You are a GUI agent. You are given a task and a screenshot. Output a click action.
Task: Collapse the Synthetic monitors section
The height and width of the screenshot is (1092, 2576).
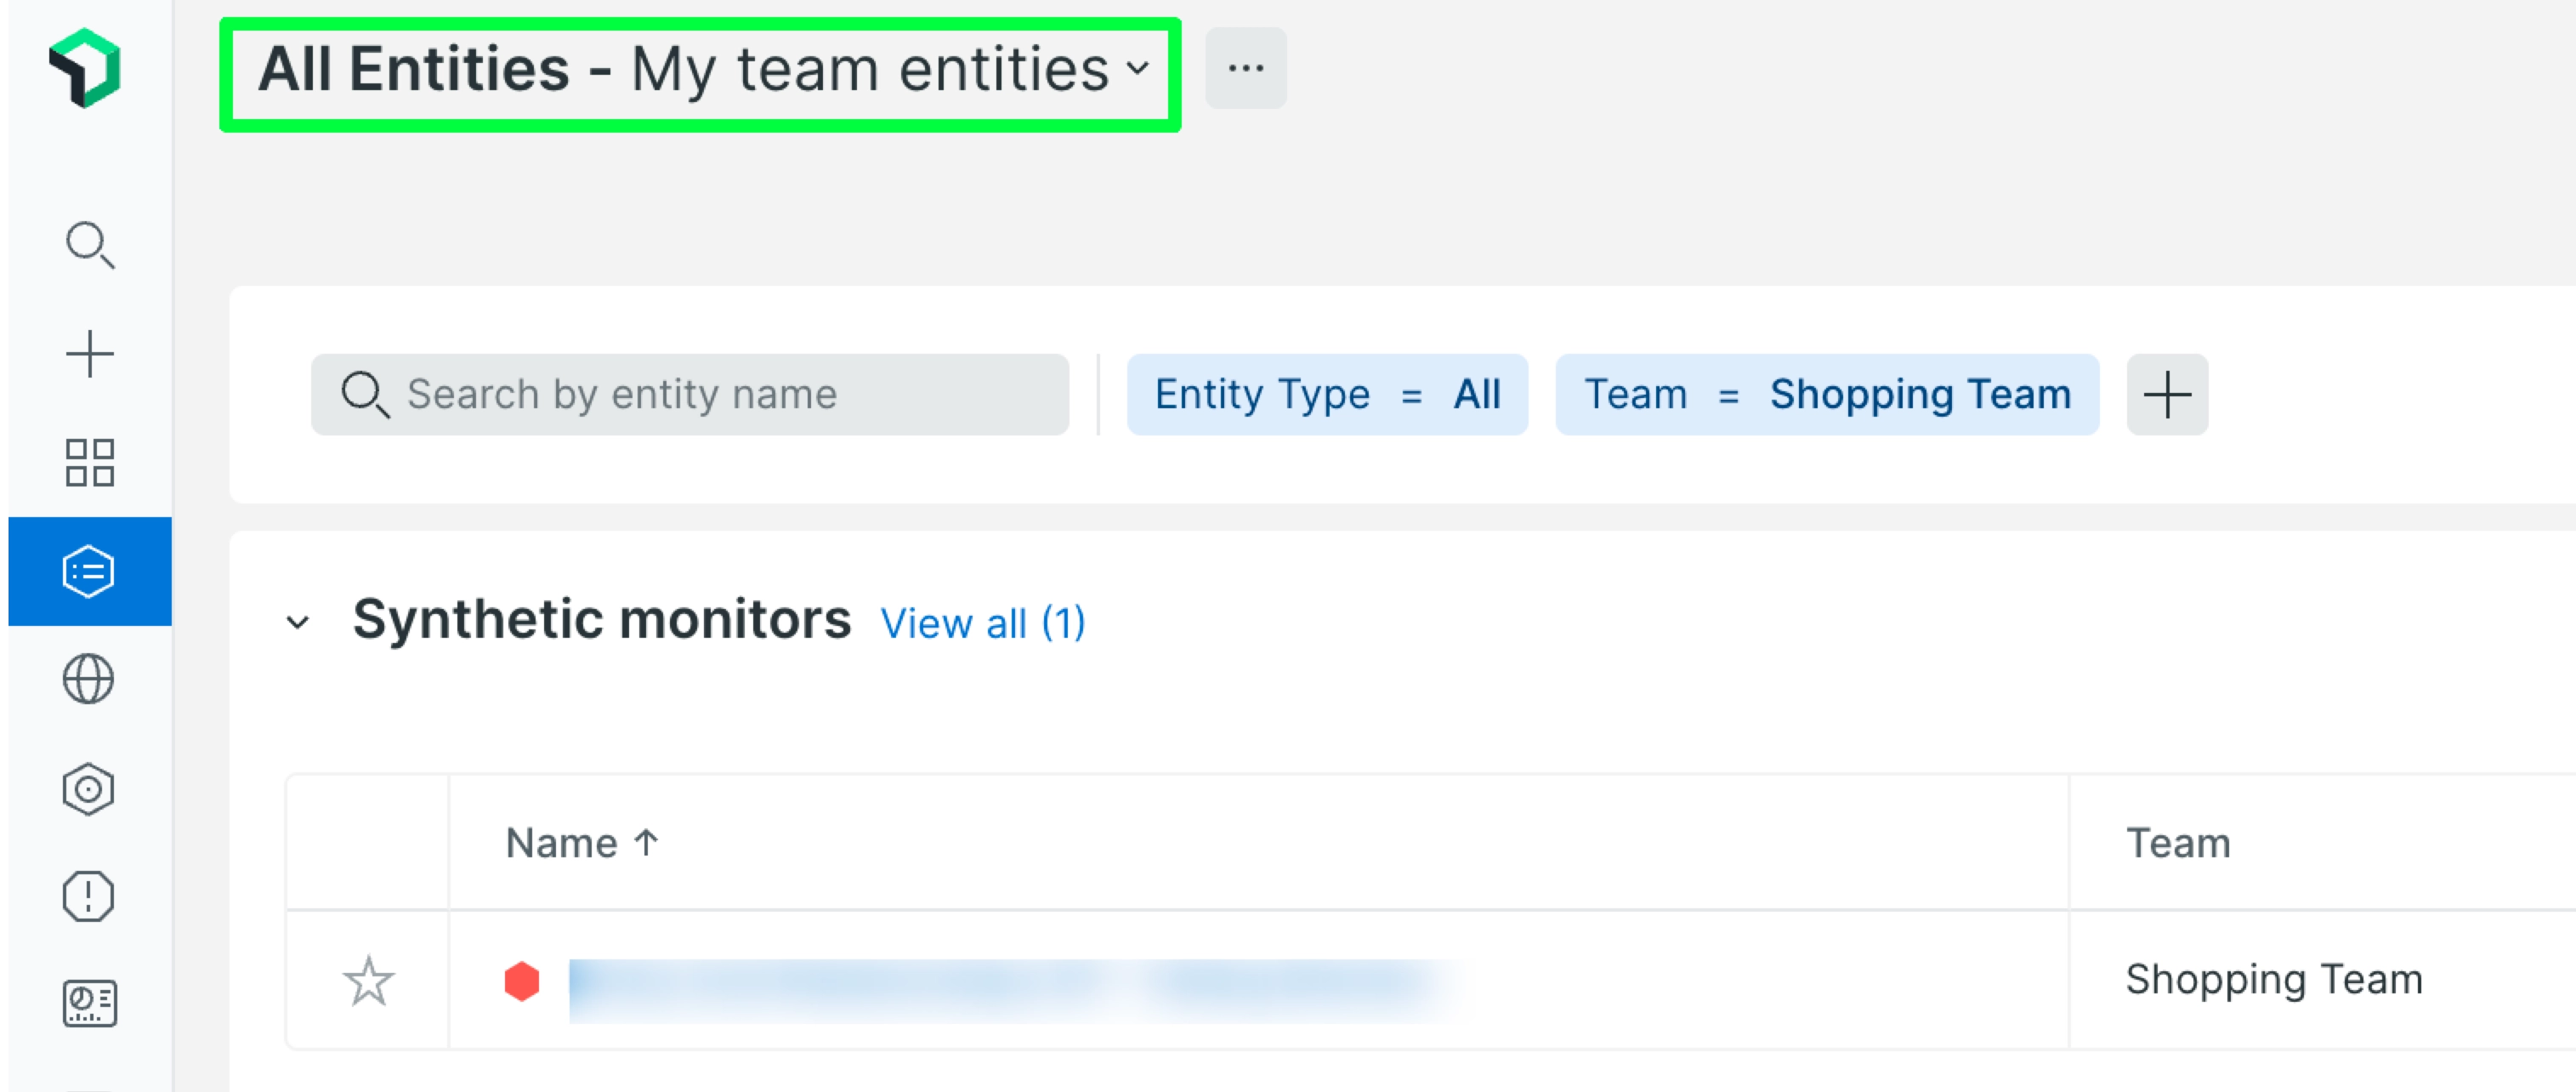298,622
